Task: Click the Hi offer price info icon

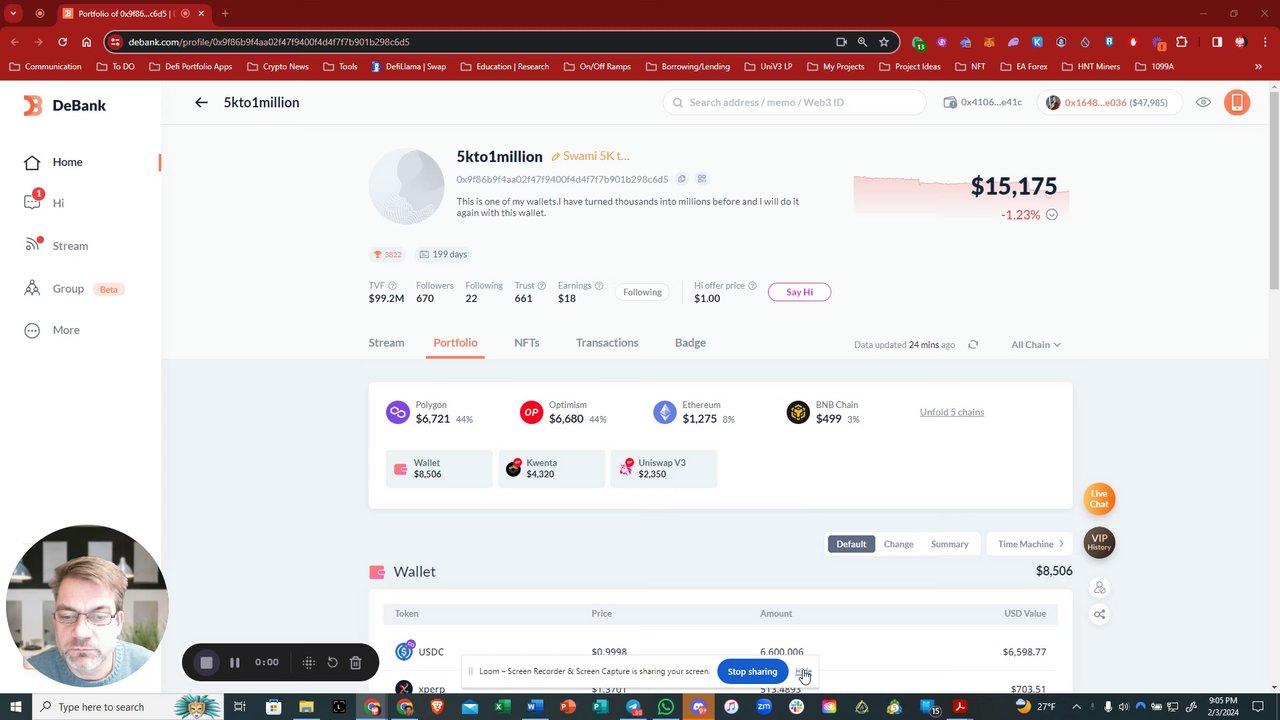Action: pos(752,286)
